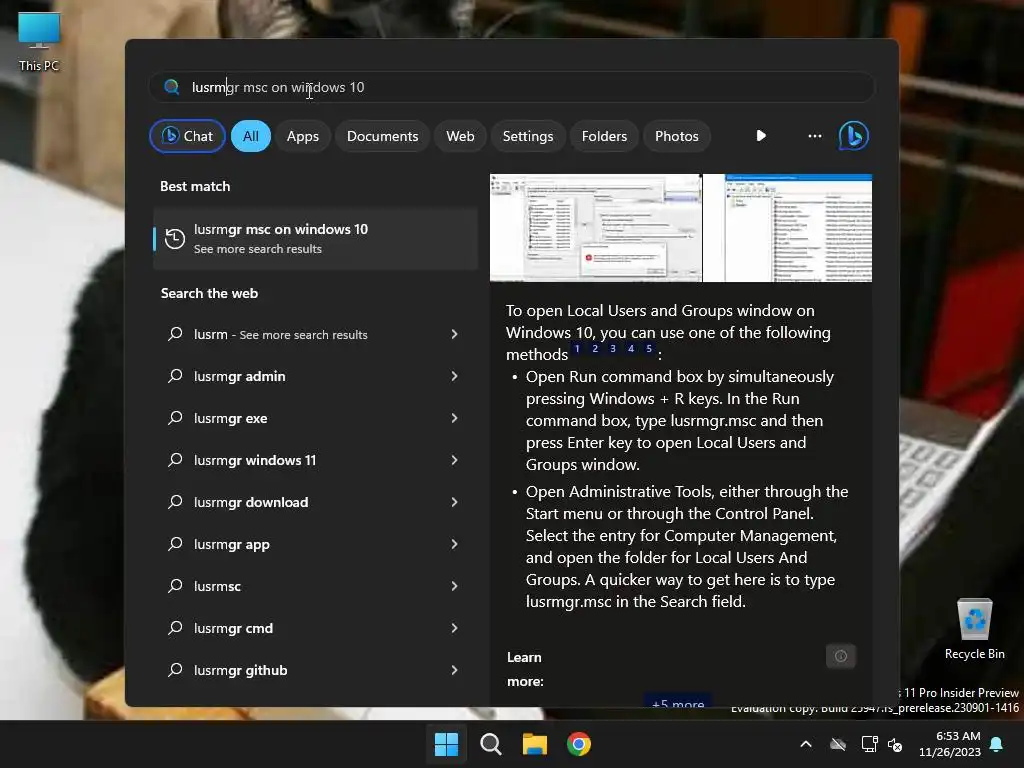This screenshot has height=768, width=1024.
Task: Expand the lusrmsc chevron
Action: [x=455, y=586]
